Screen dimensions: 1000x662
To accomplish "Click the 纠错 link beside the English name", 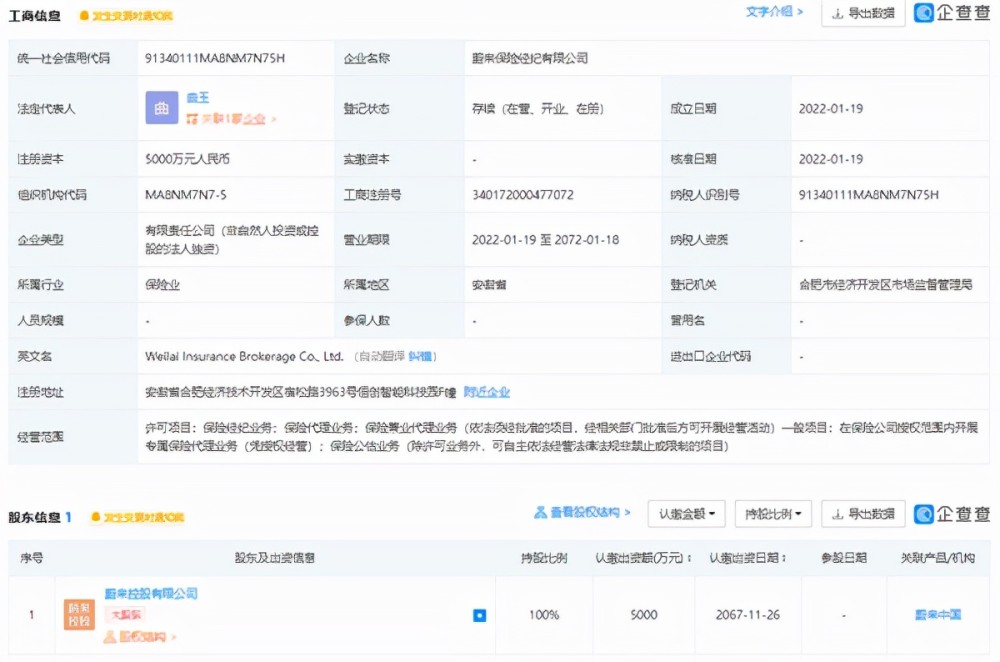I will (x=420, y=357).
